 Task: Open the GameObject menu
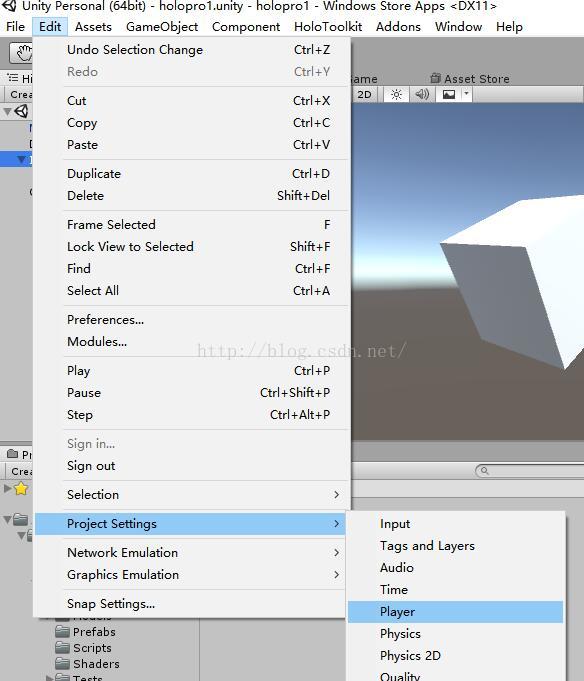(x=162, y=26)
